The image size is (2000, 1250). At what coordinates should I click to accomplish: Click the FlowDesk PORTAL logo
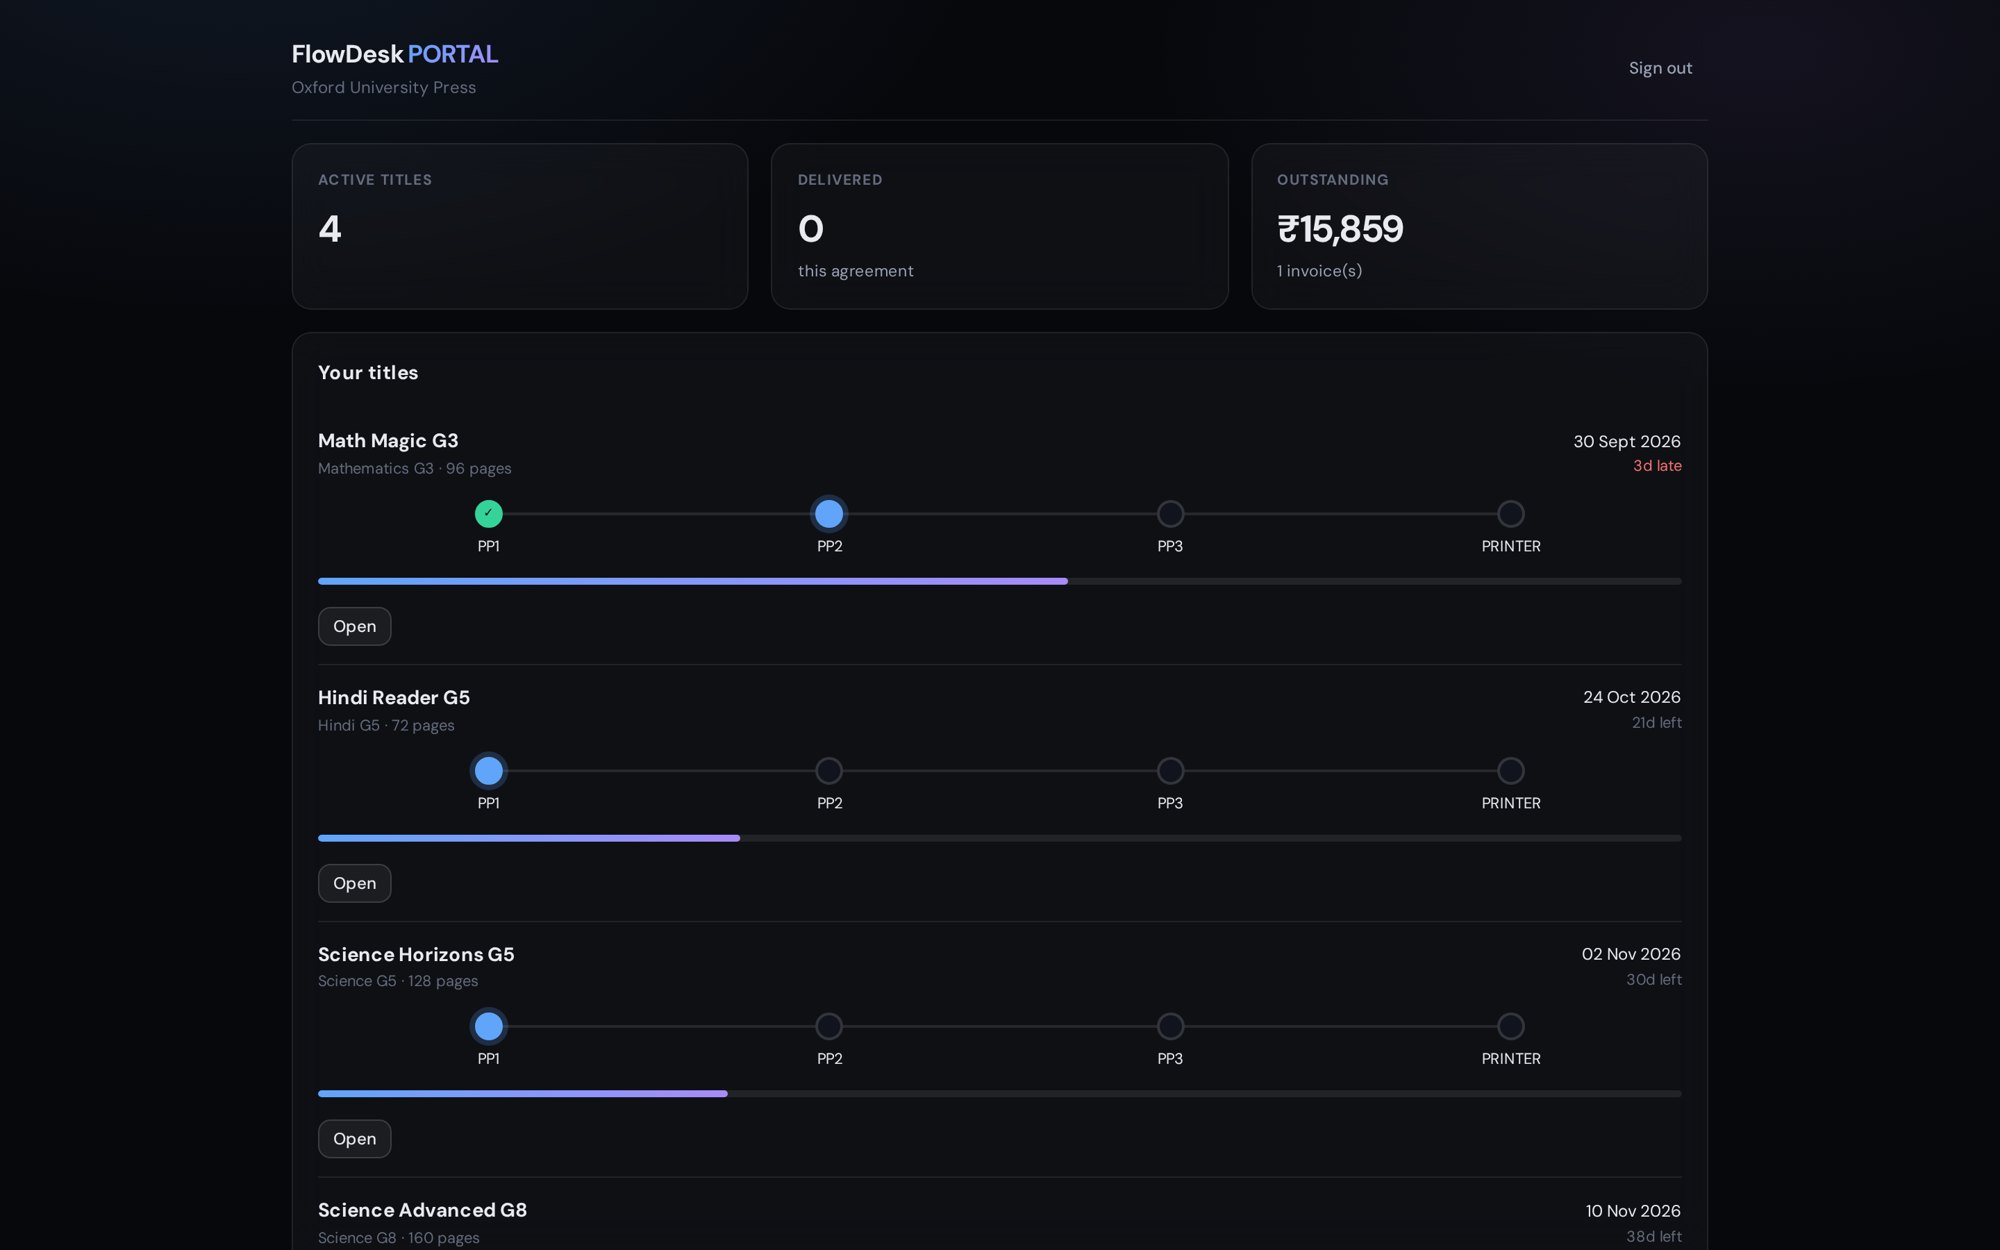[394, 54]
